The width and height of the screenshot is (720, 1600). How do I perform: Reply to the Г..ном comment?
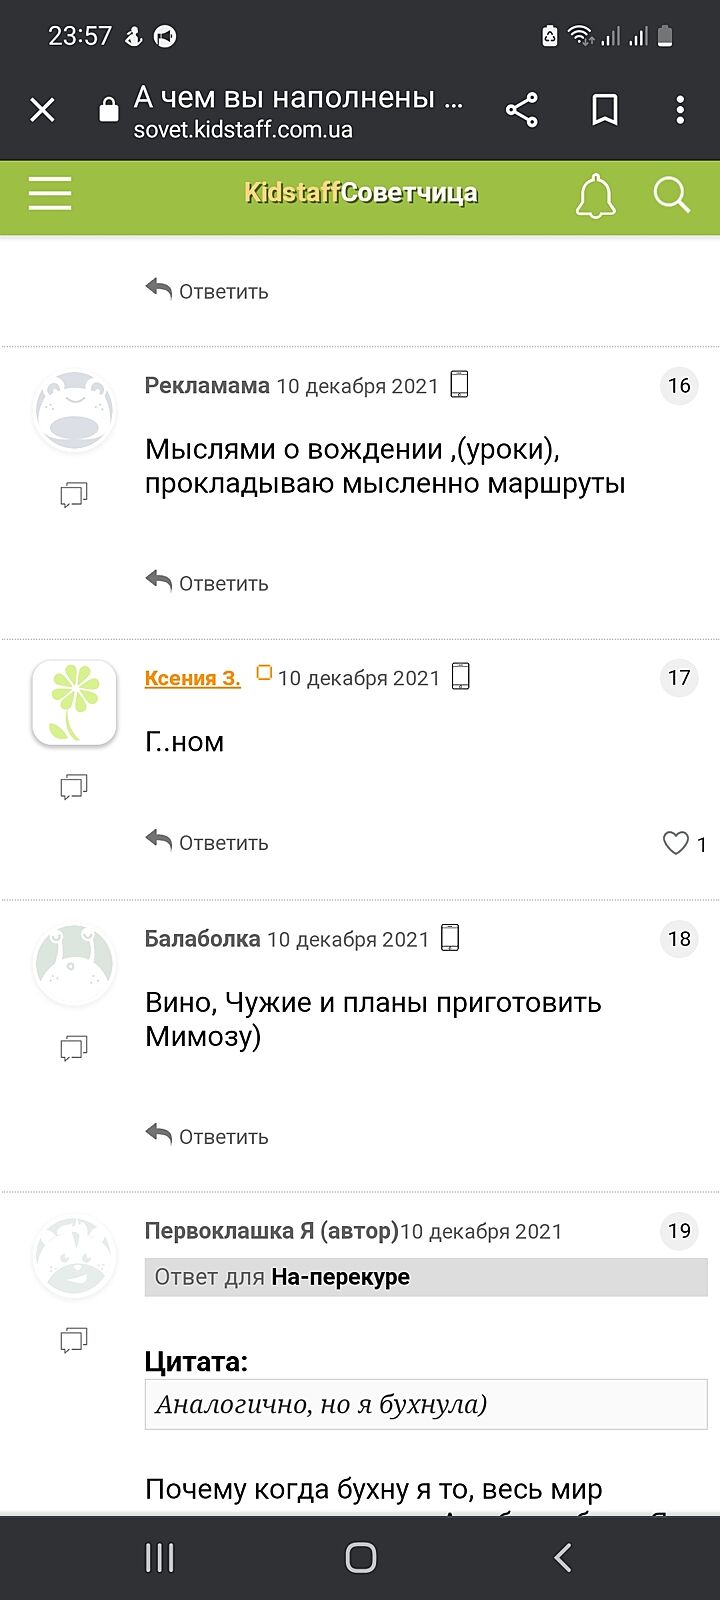[x=208, y=842]
